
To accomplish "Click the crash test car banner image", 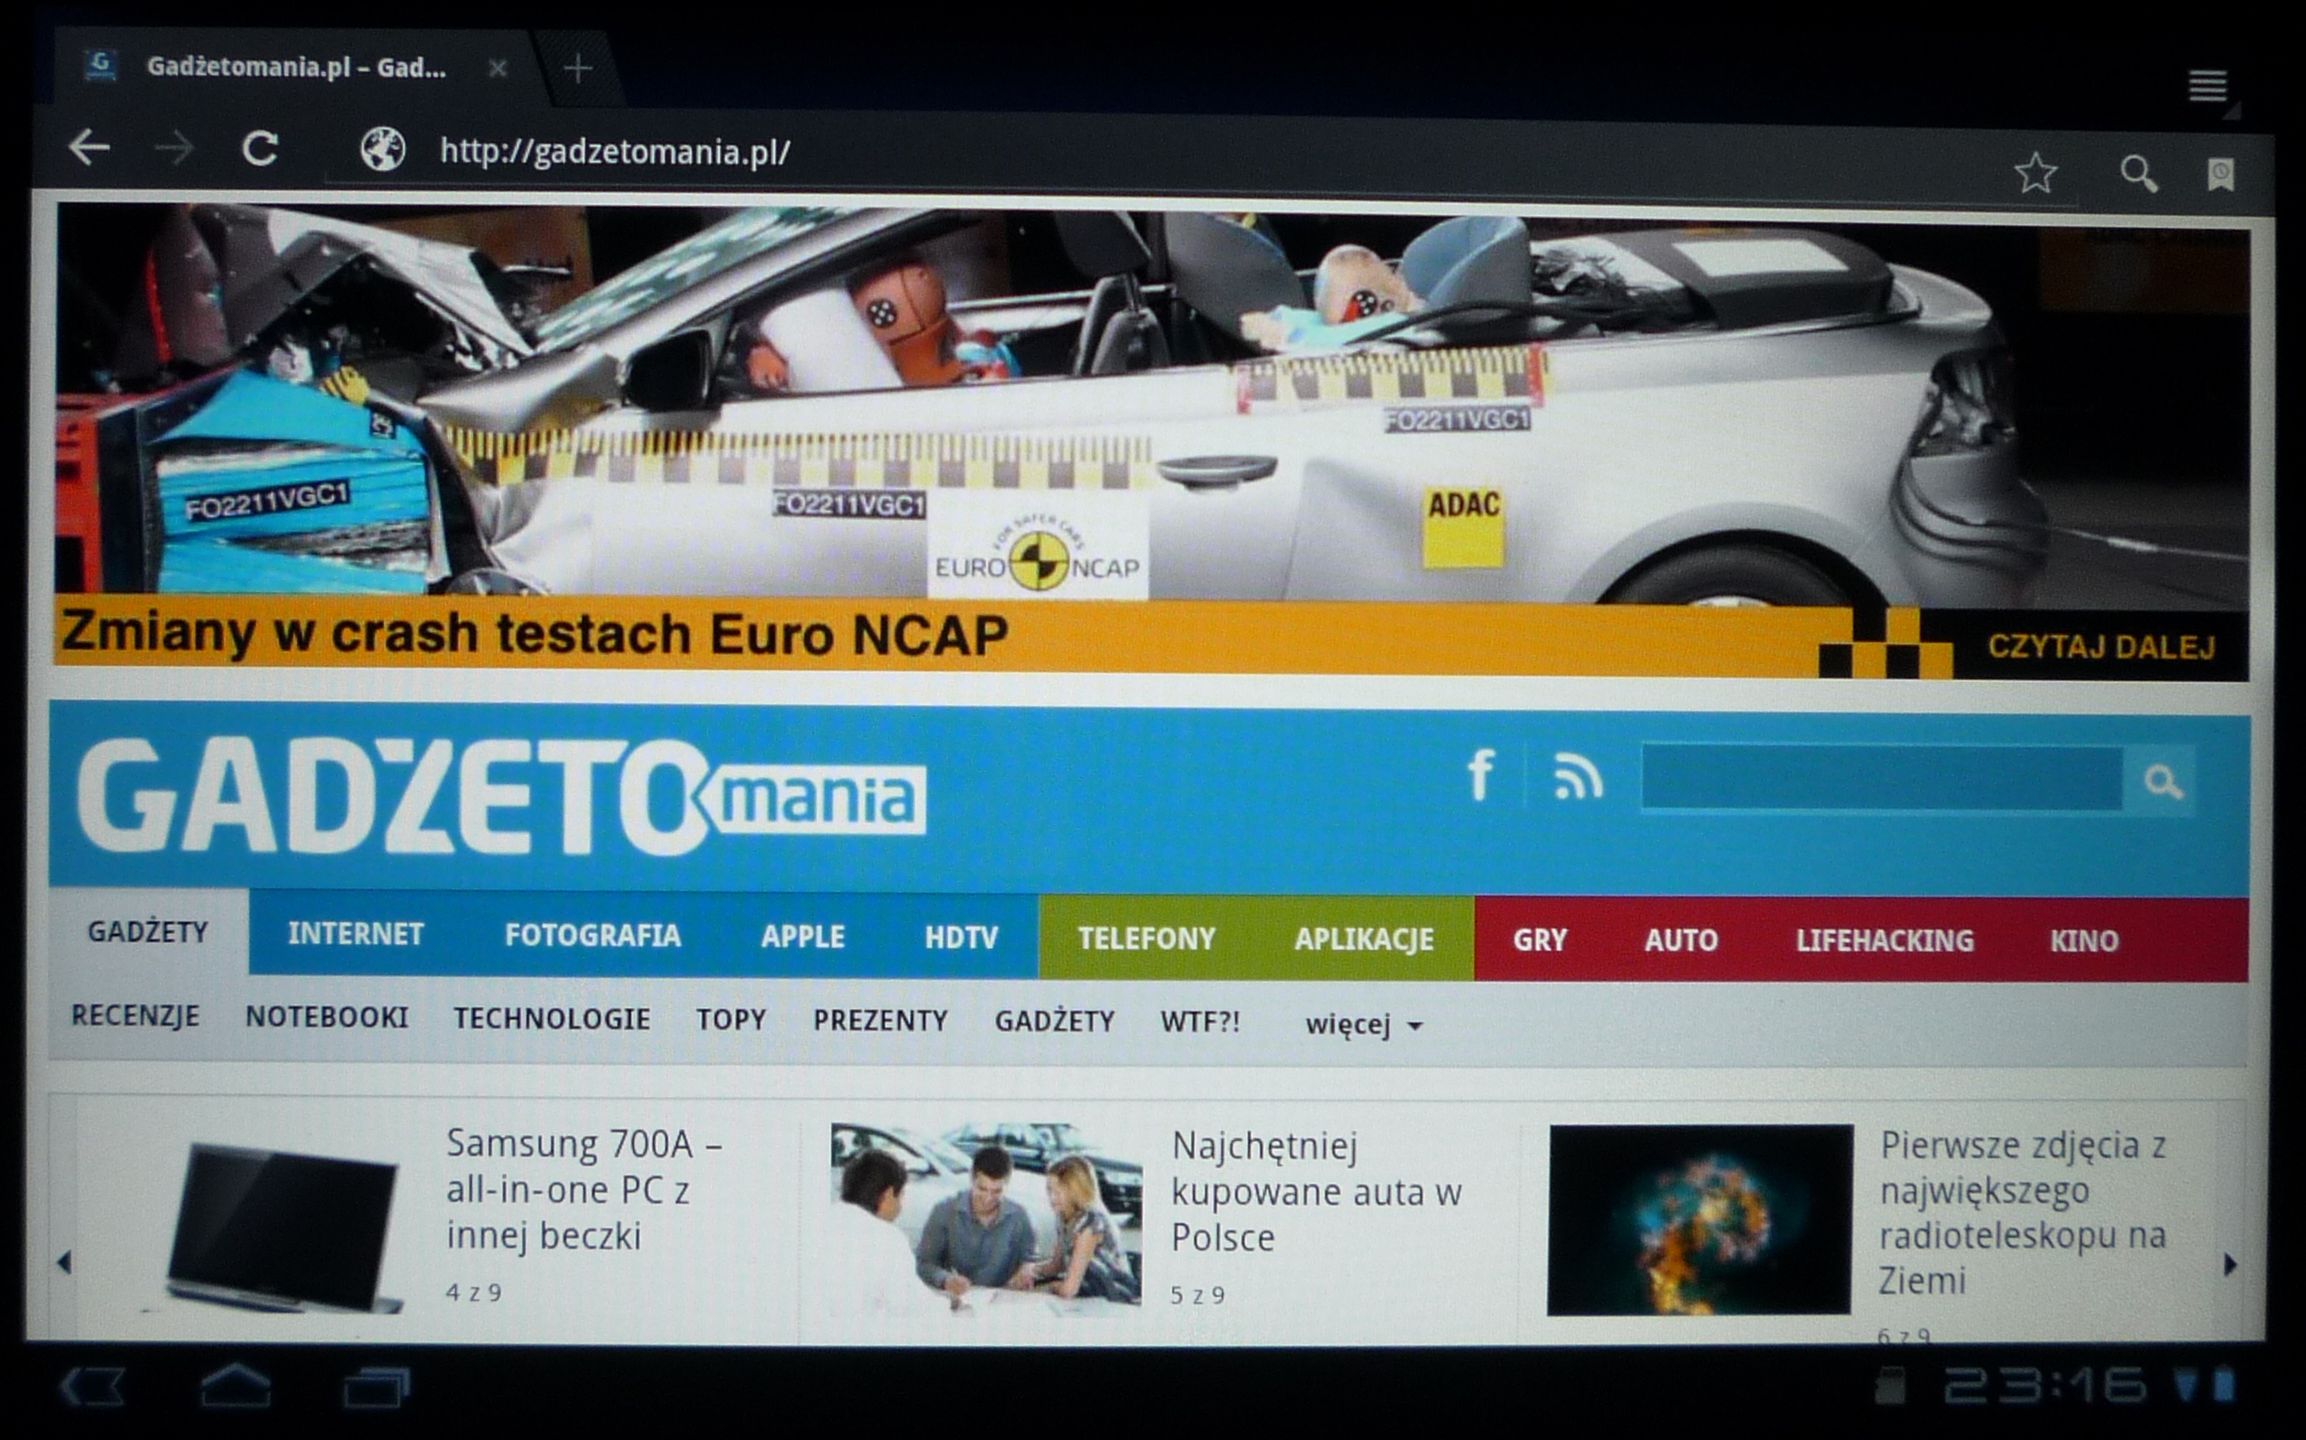I will (1150, 405).
